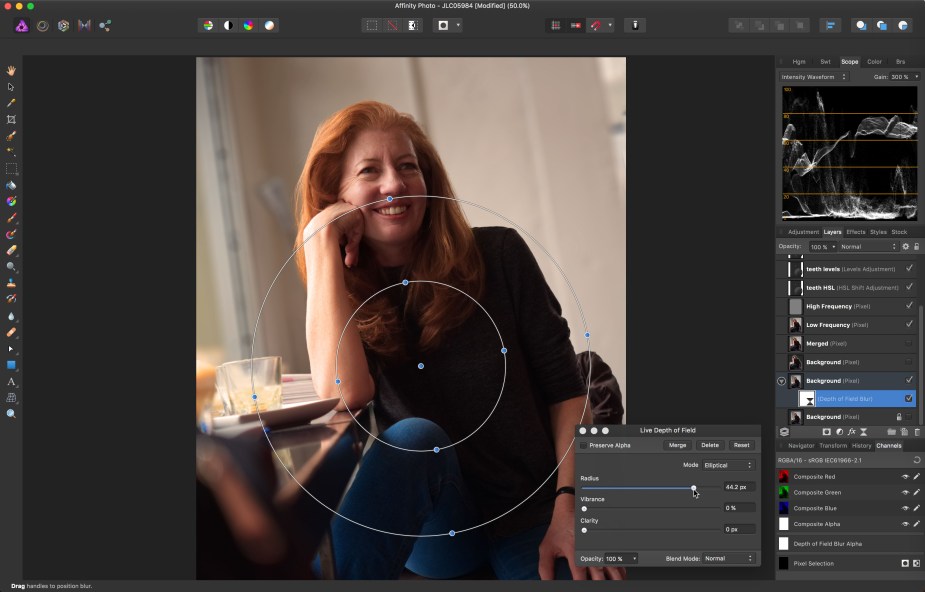Switch to Export Persona
Screen dimensions: 925x592
point(105,25)
